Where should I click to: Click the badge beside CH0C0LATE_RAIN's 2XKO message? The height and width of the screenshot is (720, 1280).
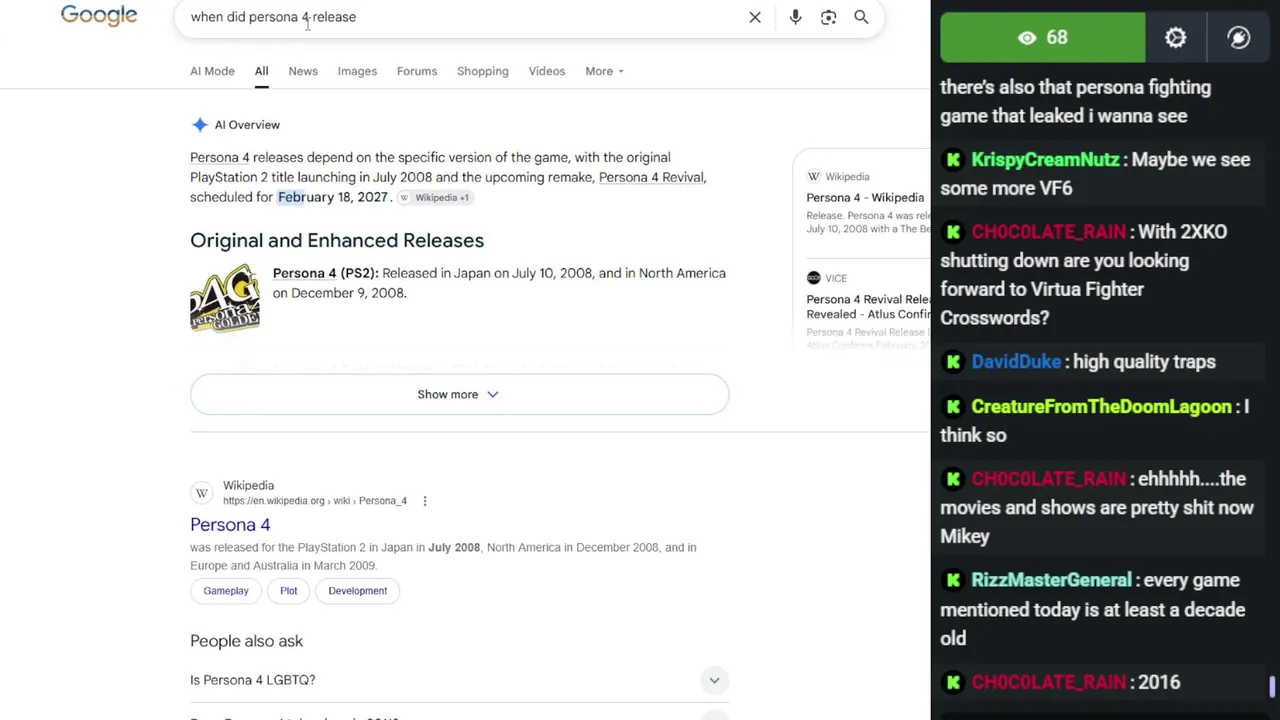pos(953,232)
